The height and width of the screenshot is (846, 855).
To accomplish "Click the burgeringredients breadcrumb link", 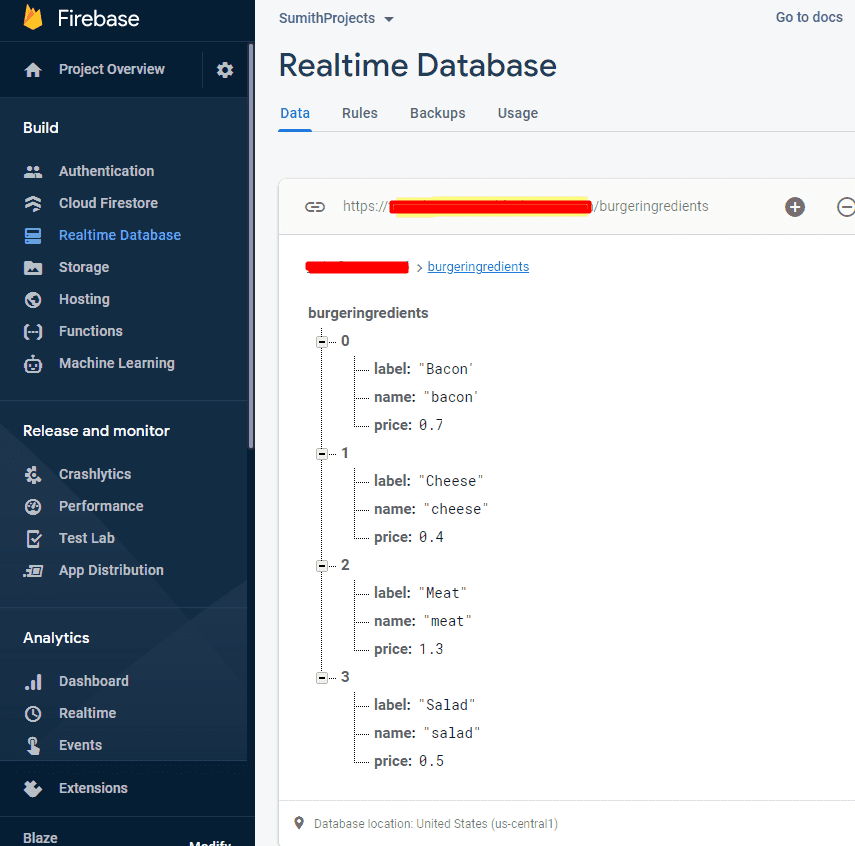I will click(x=478, y=267).
